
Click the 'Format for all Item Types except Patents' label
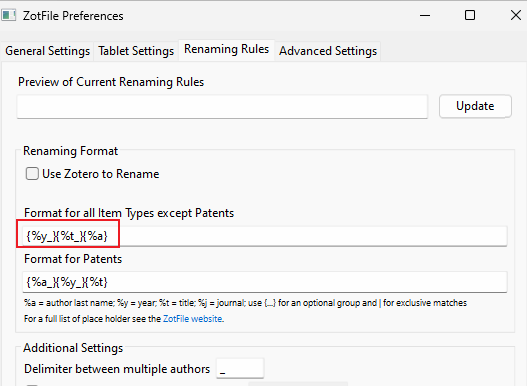129,213
